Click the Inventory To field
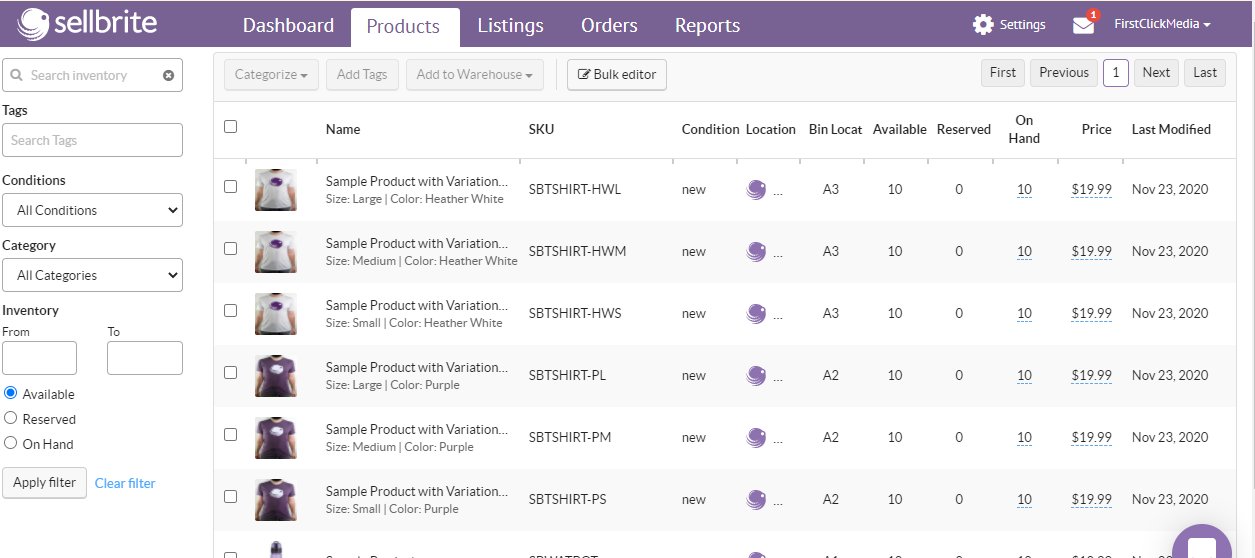The height and width of the screenshot is (558, 1255). coord(145,358)
